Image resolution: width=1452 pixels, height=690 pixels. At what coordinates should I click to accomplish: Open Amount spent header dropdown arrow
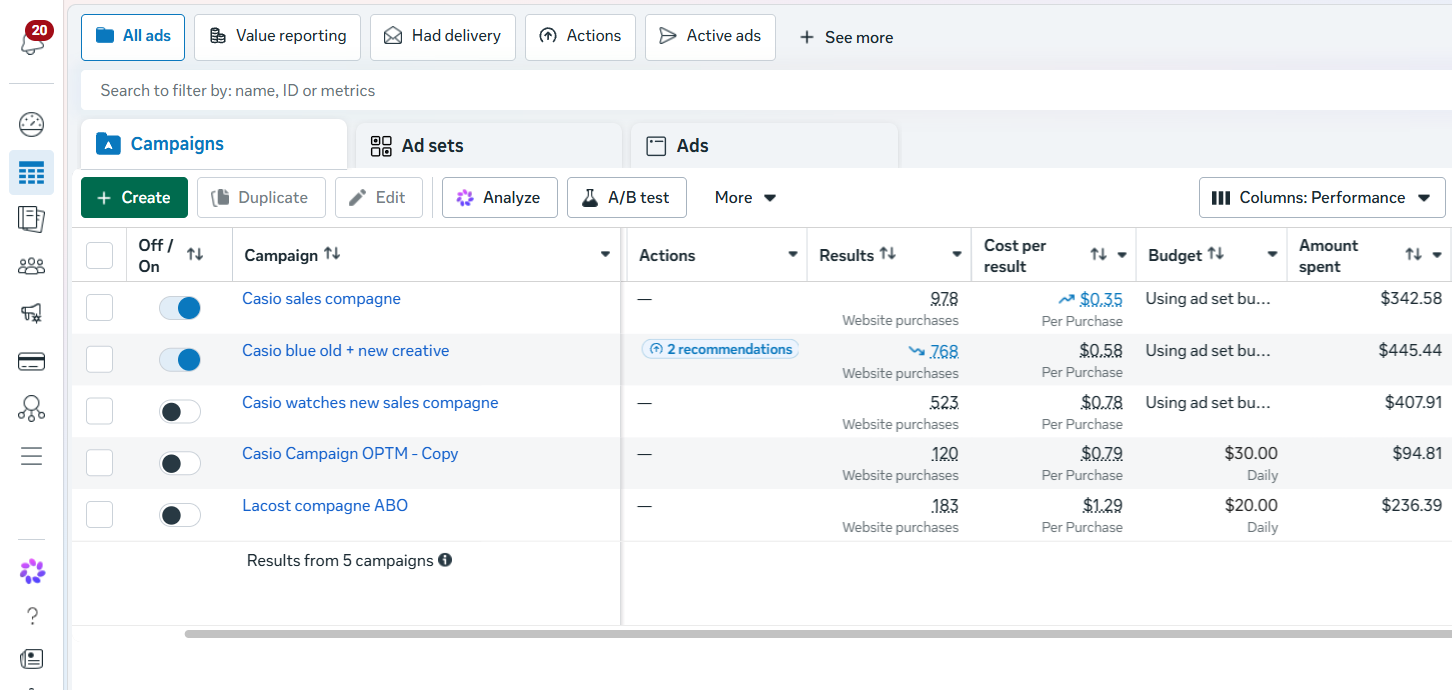point(1437,255)
